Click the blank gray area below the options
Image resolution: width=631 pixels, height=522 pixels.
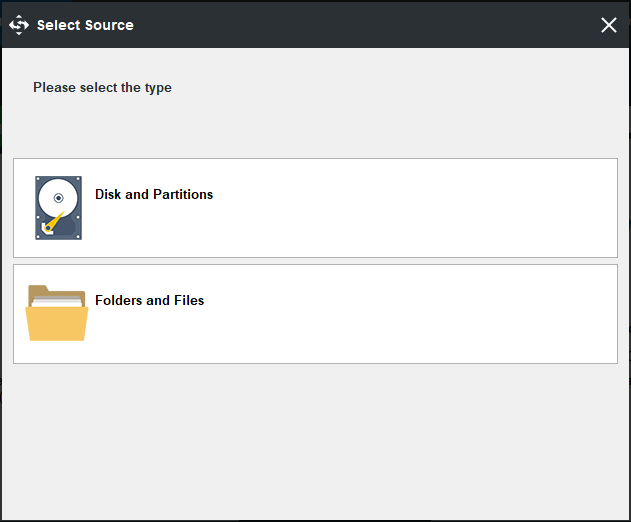click(315, 440)
